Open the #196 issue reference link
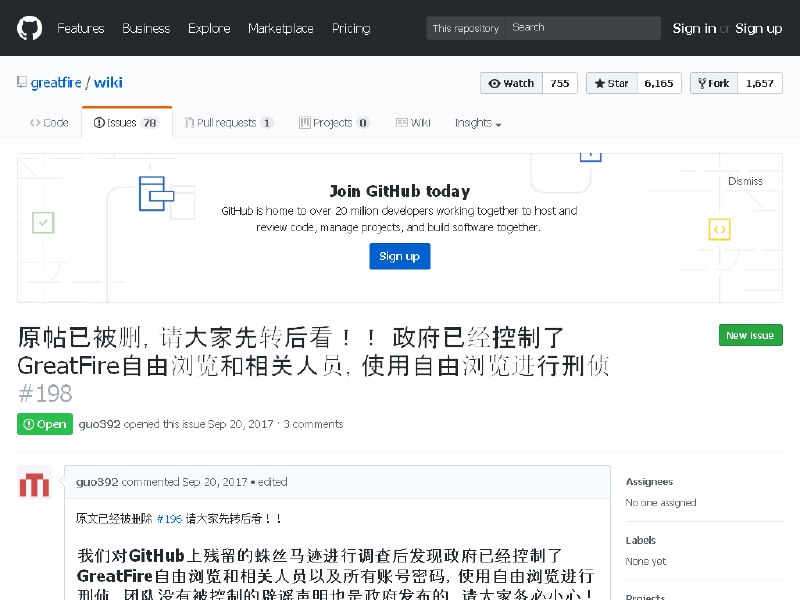Screen dimensions: 800x600 pyautogui.click(x=169, y=519)
